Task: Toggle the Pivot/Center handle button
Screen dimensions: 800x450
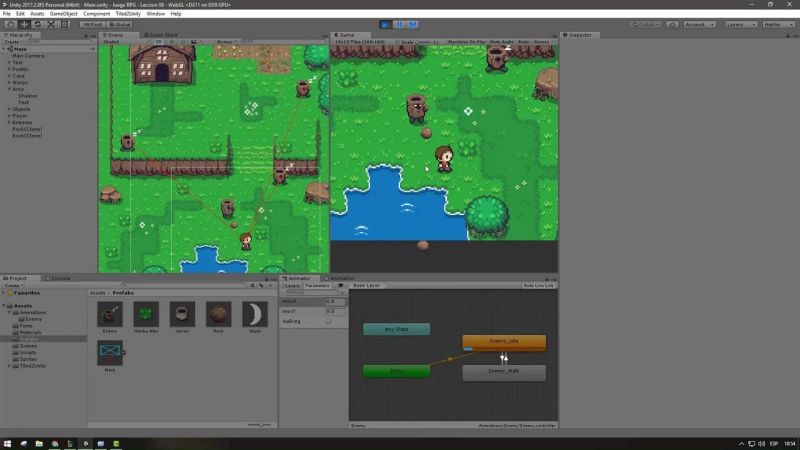Action: click(x=92, y=24)
